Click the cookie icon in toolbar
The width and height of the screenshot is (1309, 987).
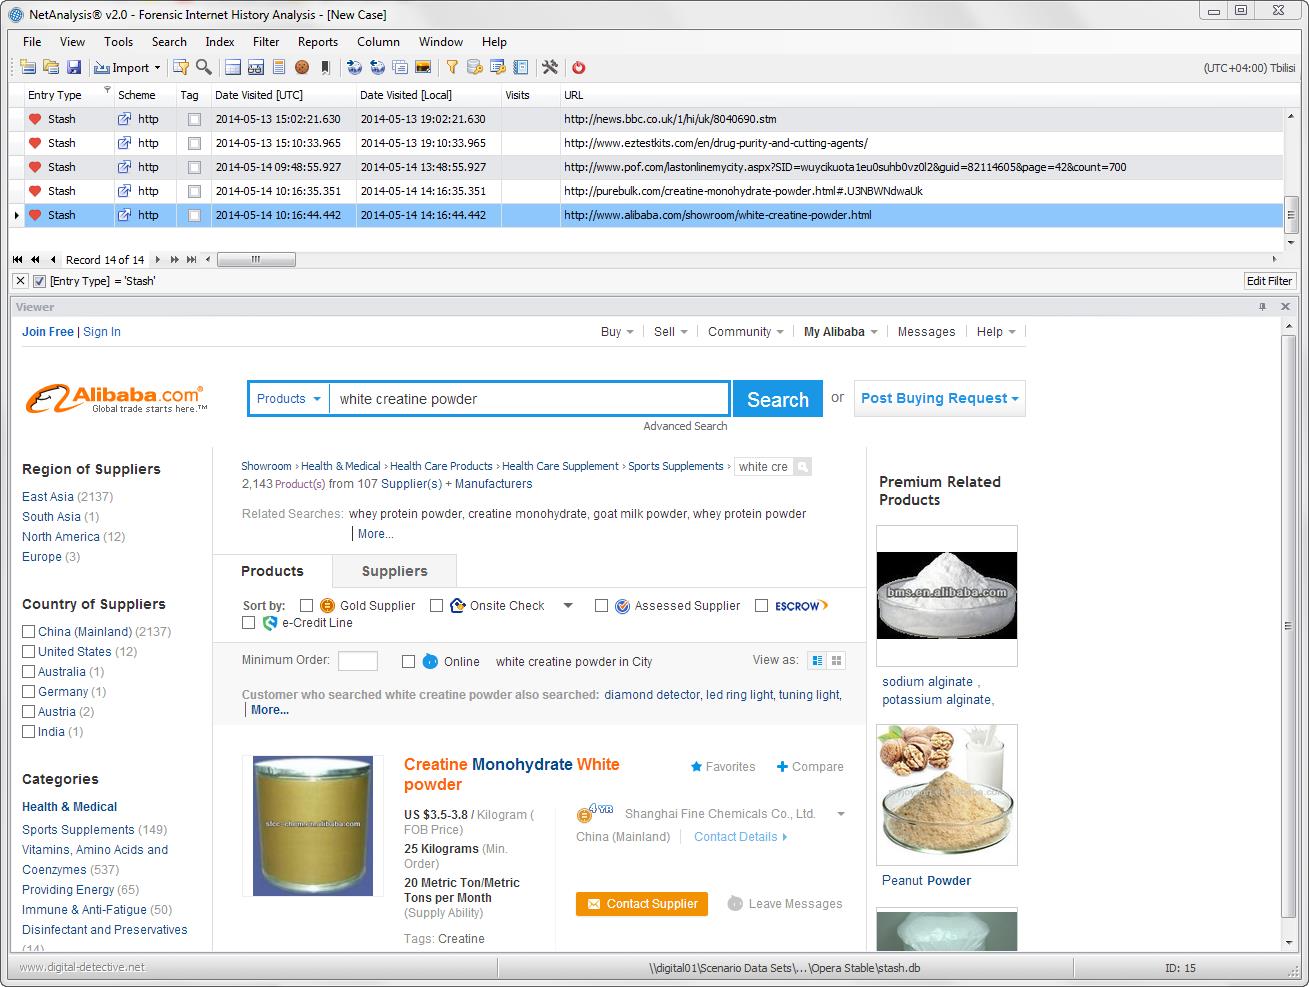pyautogui.click(x=302, y=67)
